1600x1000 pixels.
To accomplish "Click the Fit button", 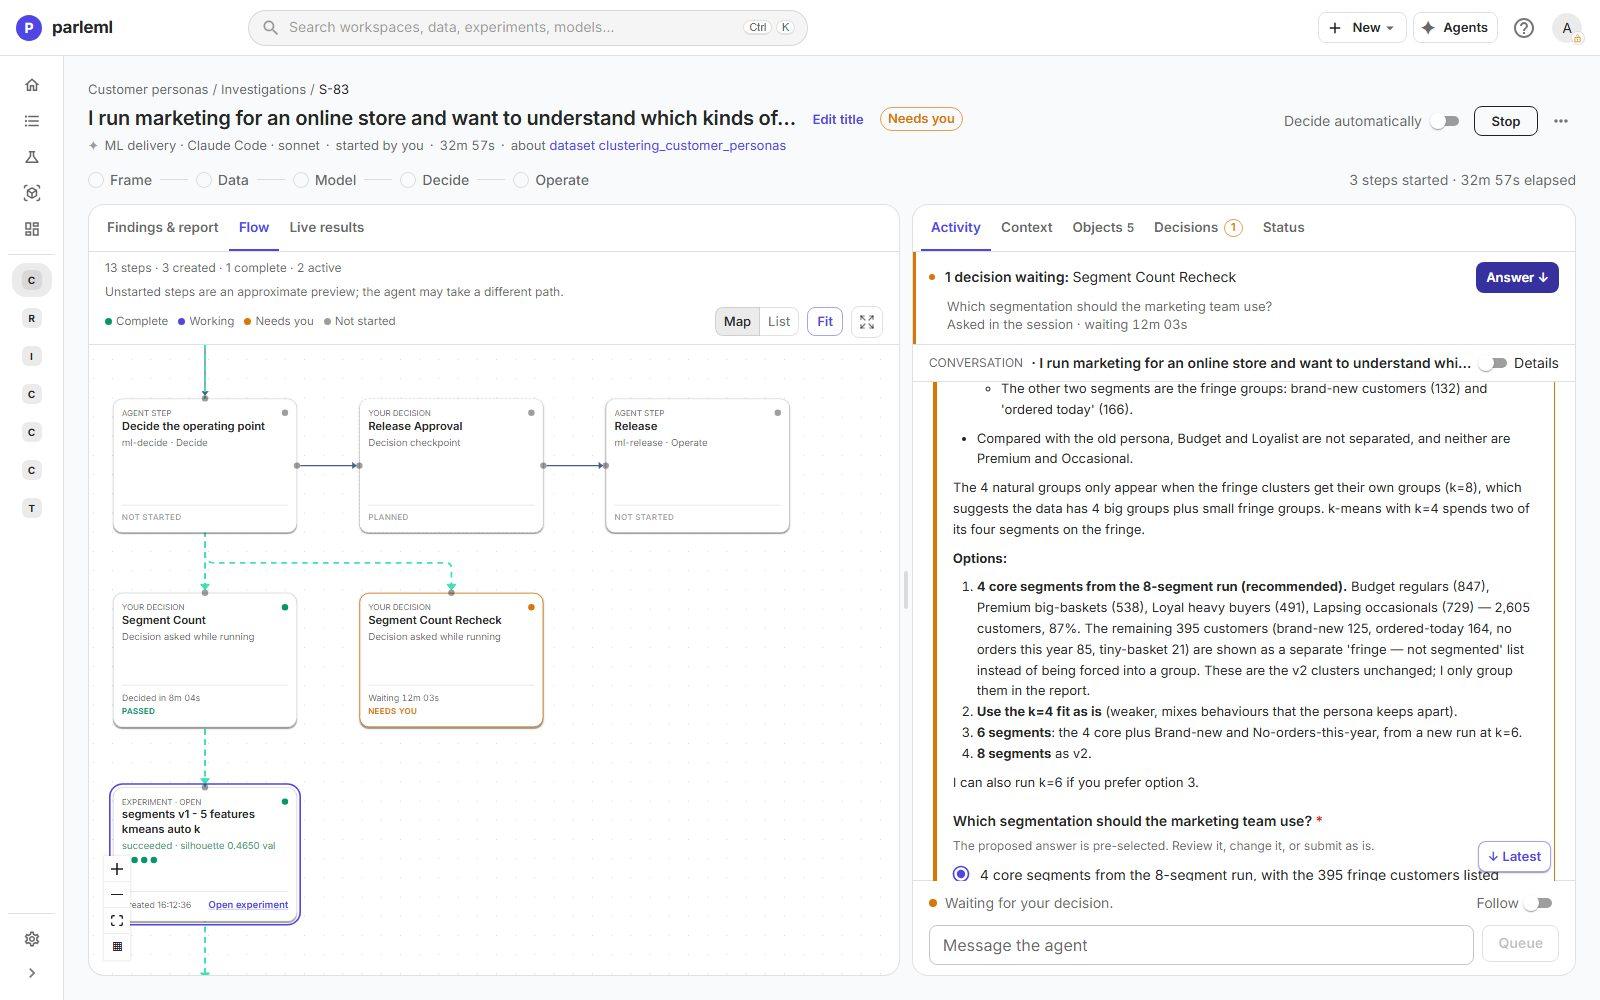I will [825, 322].
